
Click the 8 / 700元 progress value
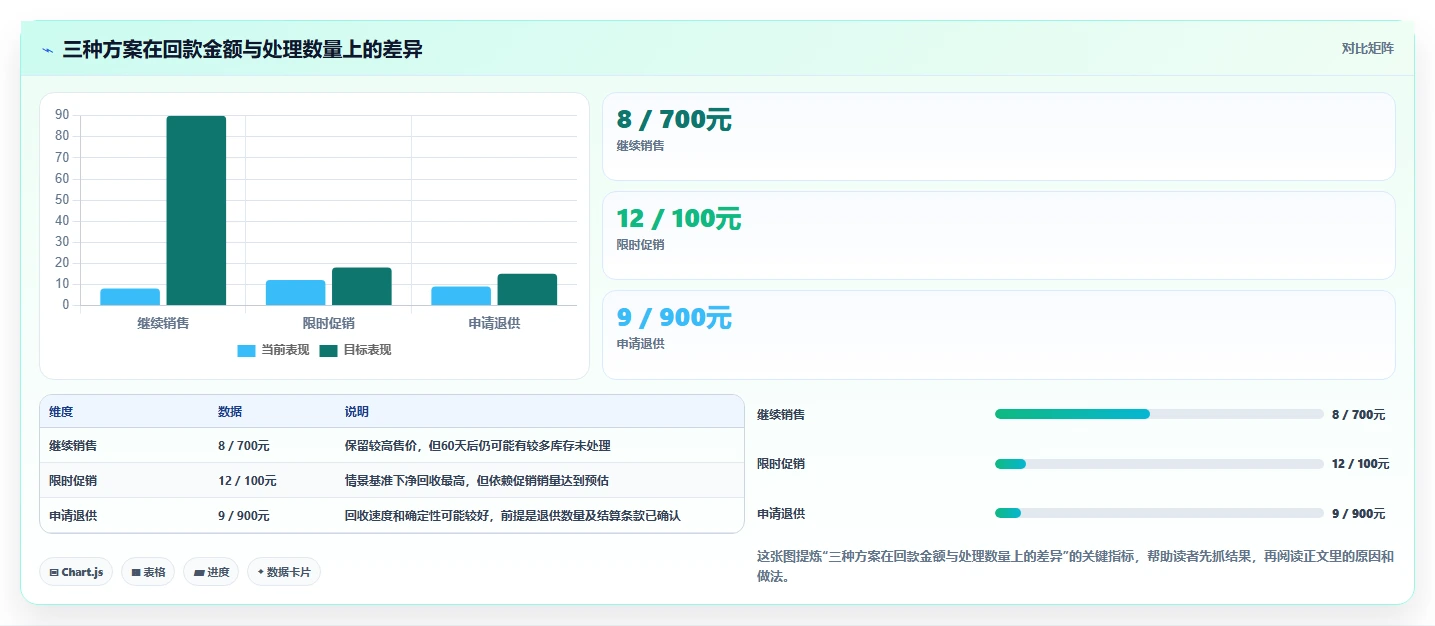pyautogui.click(x=1358, y=414)
